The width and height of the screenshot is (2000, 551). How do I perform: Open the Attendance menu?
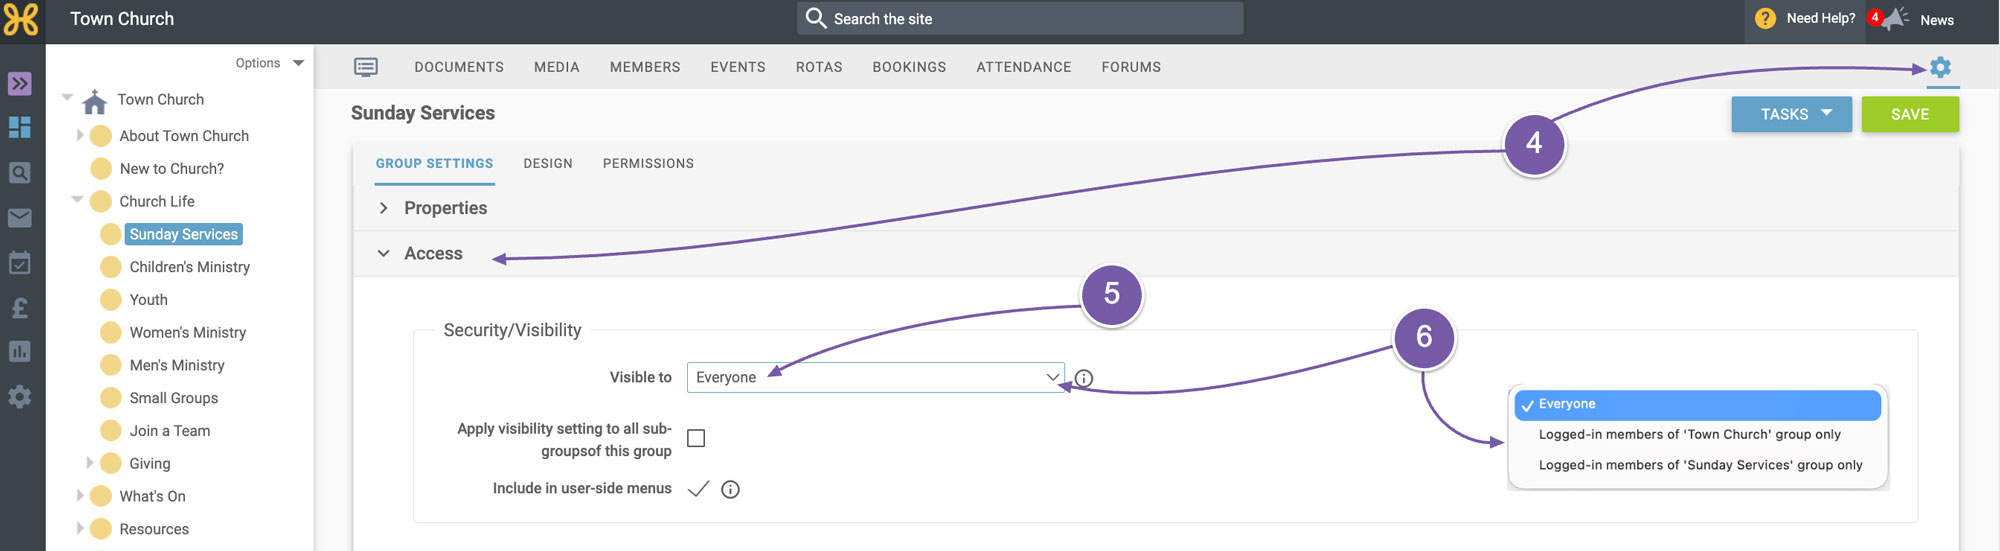pos(1024,67)
